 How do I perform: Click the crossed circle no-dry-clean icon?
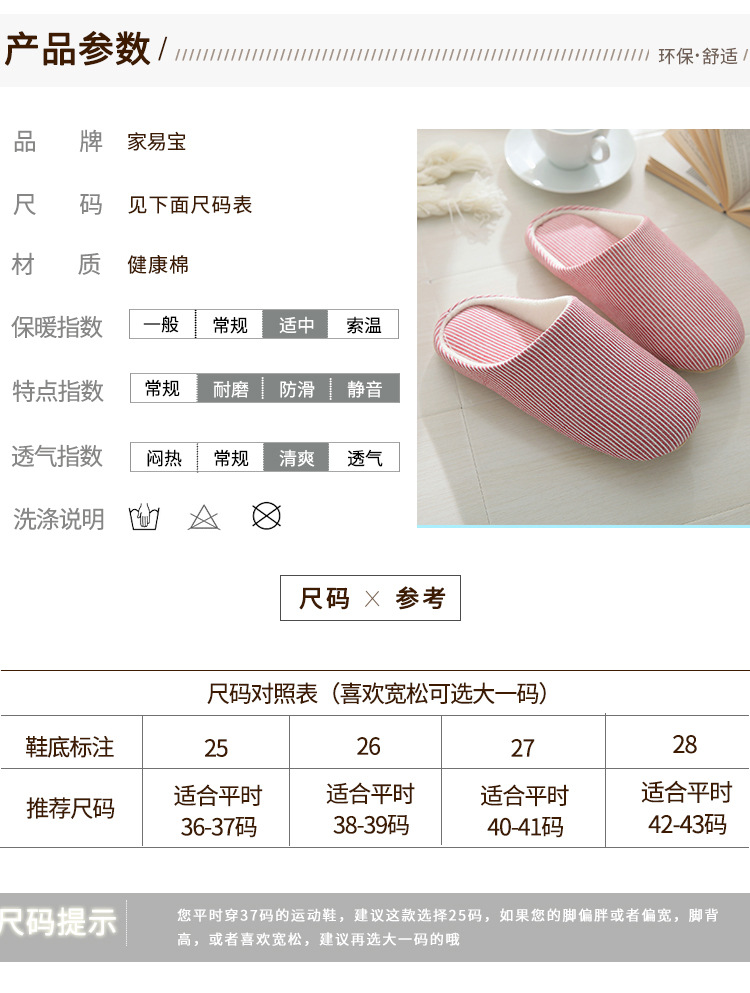[266, 515]
